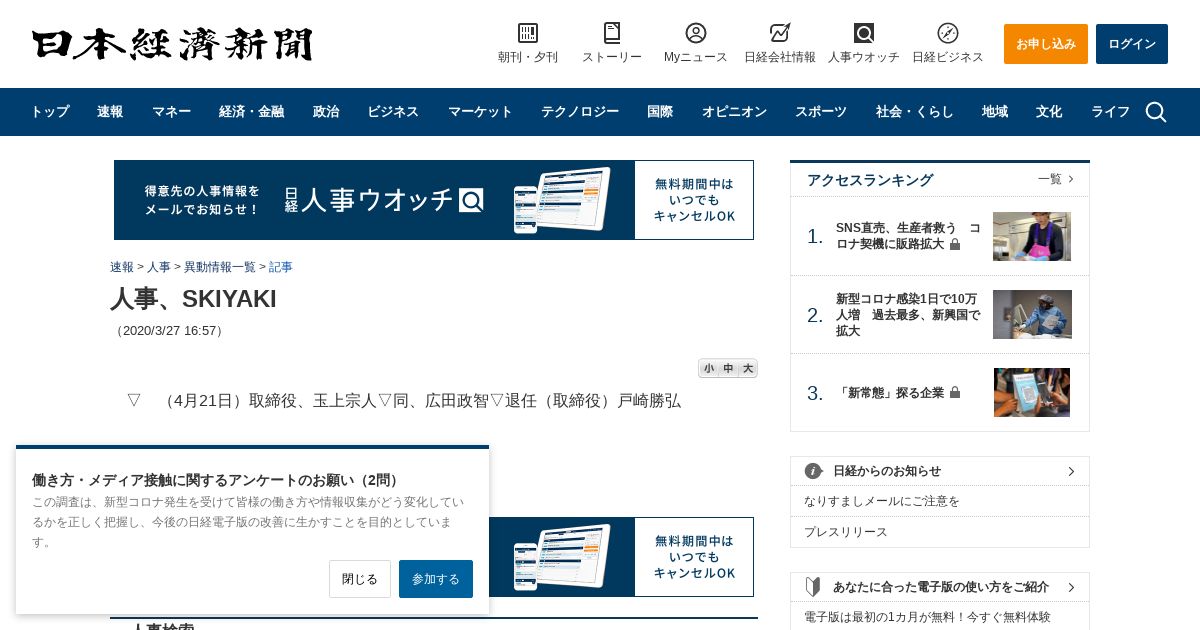The width and height of the screenshot is (1200, 630).
Task: Set font size to 中
Action: (728, 369)
